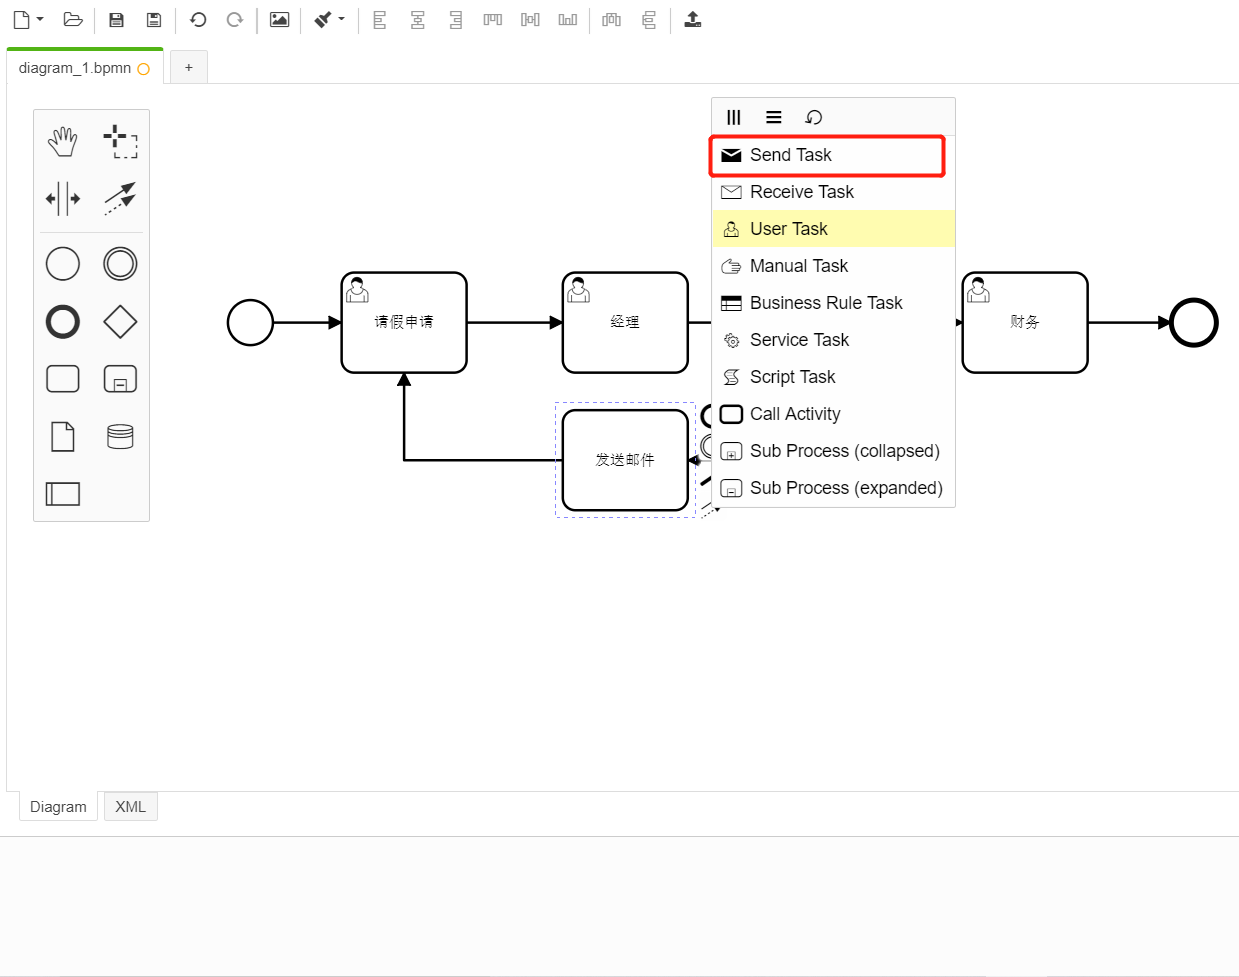This screenshot has height=977, width=1239.
Task: Toggle the loop marker in the context menu
Action: [813, 117]
